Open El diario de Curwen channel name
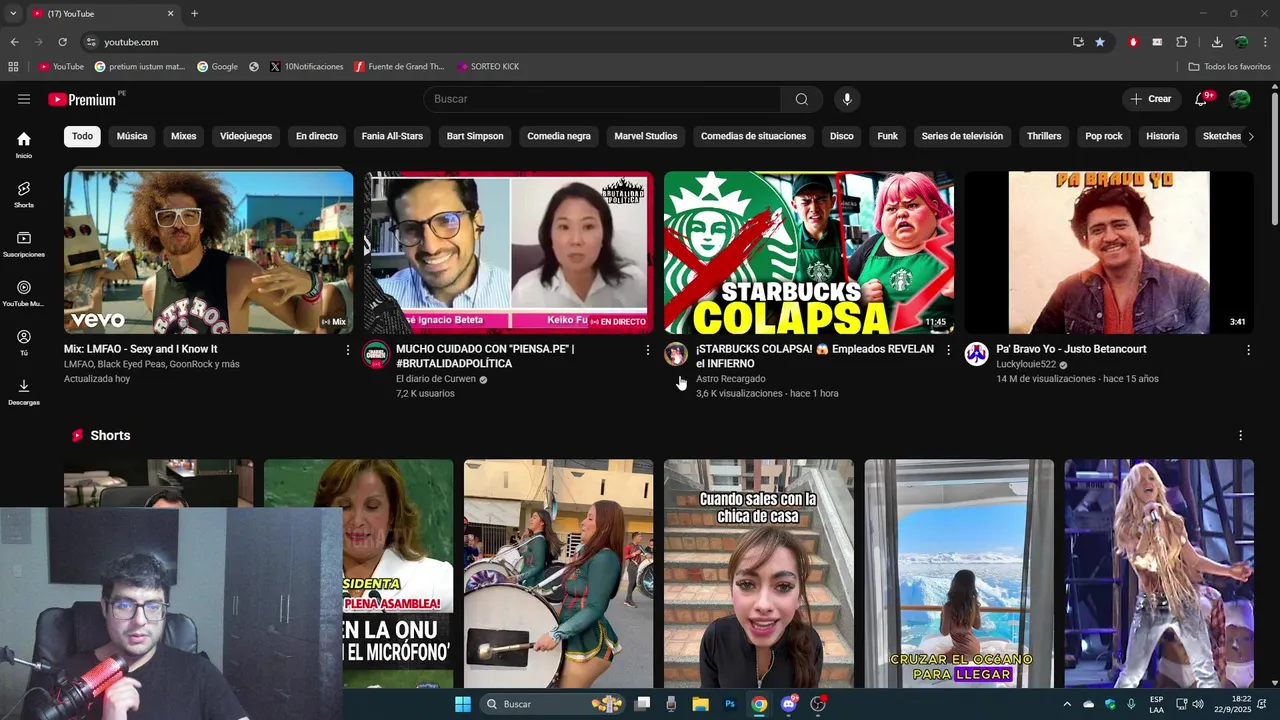 [436, 379]
